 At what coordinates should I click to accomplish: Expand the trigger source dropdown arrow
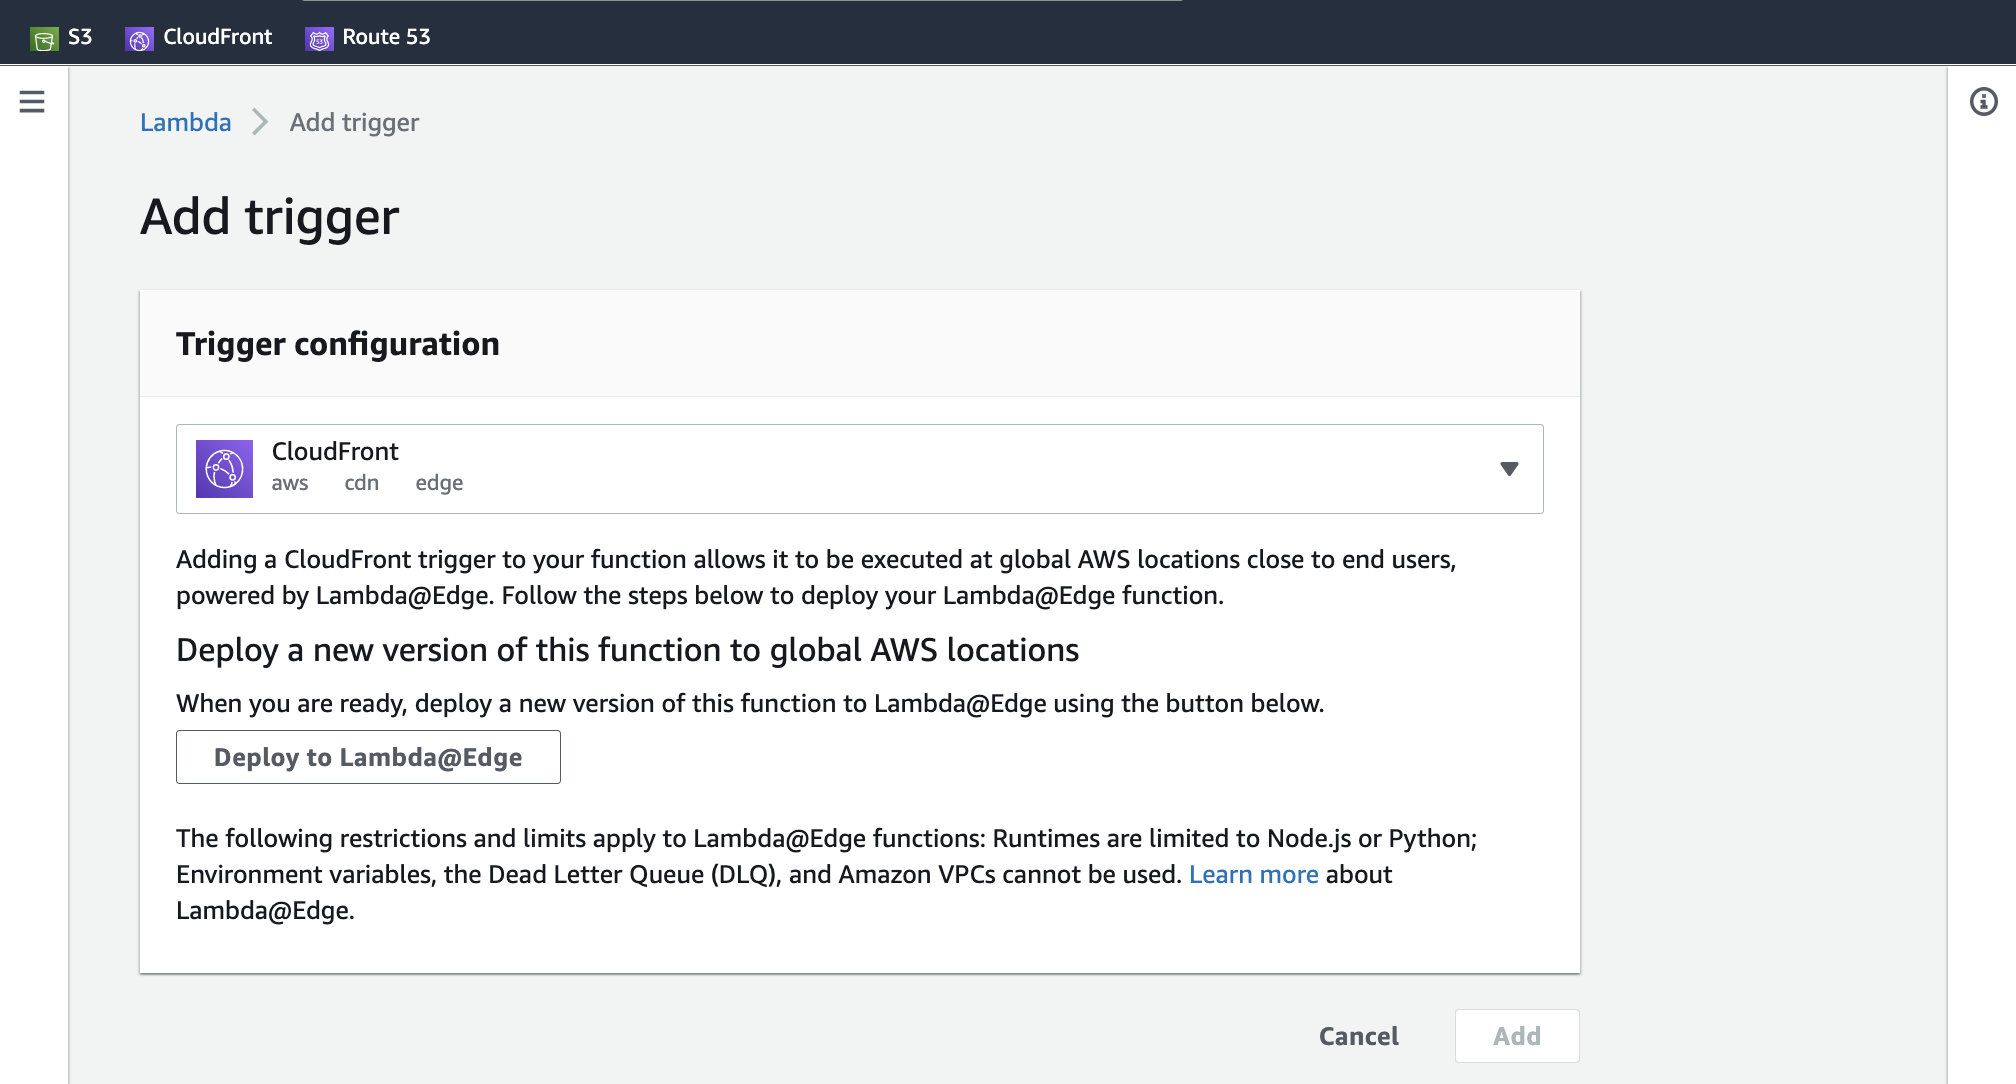pos(1509,468)
